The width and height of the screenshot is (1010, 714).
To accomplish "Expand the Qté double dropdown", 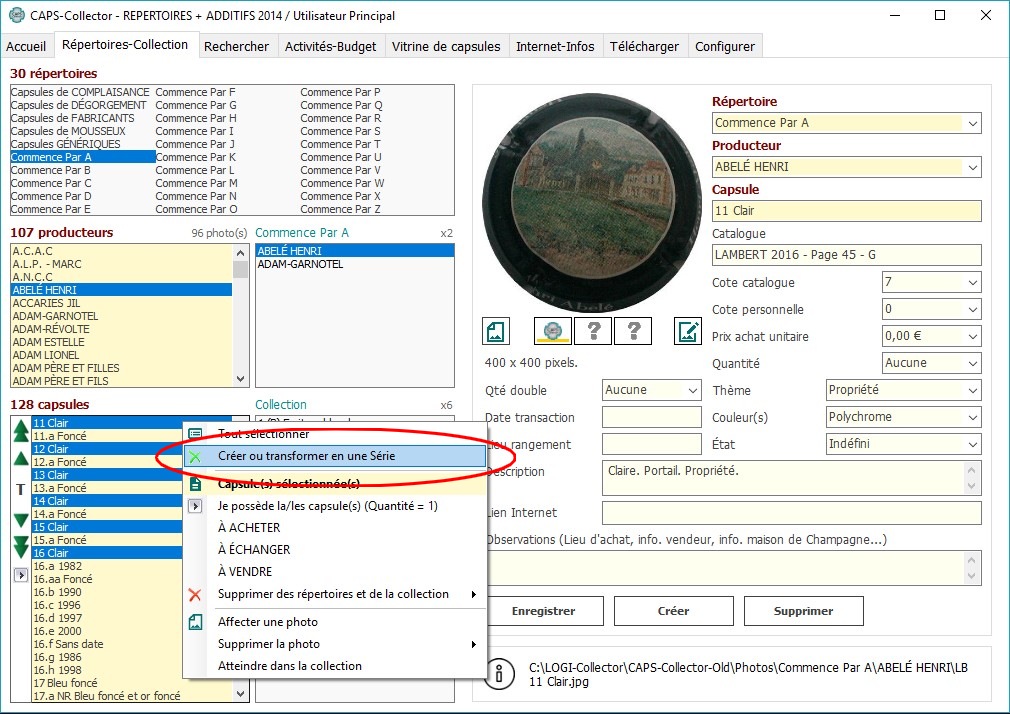I will pos(692,391).
